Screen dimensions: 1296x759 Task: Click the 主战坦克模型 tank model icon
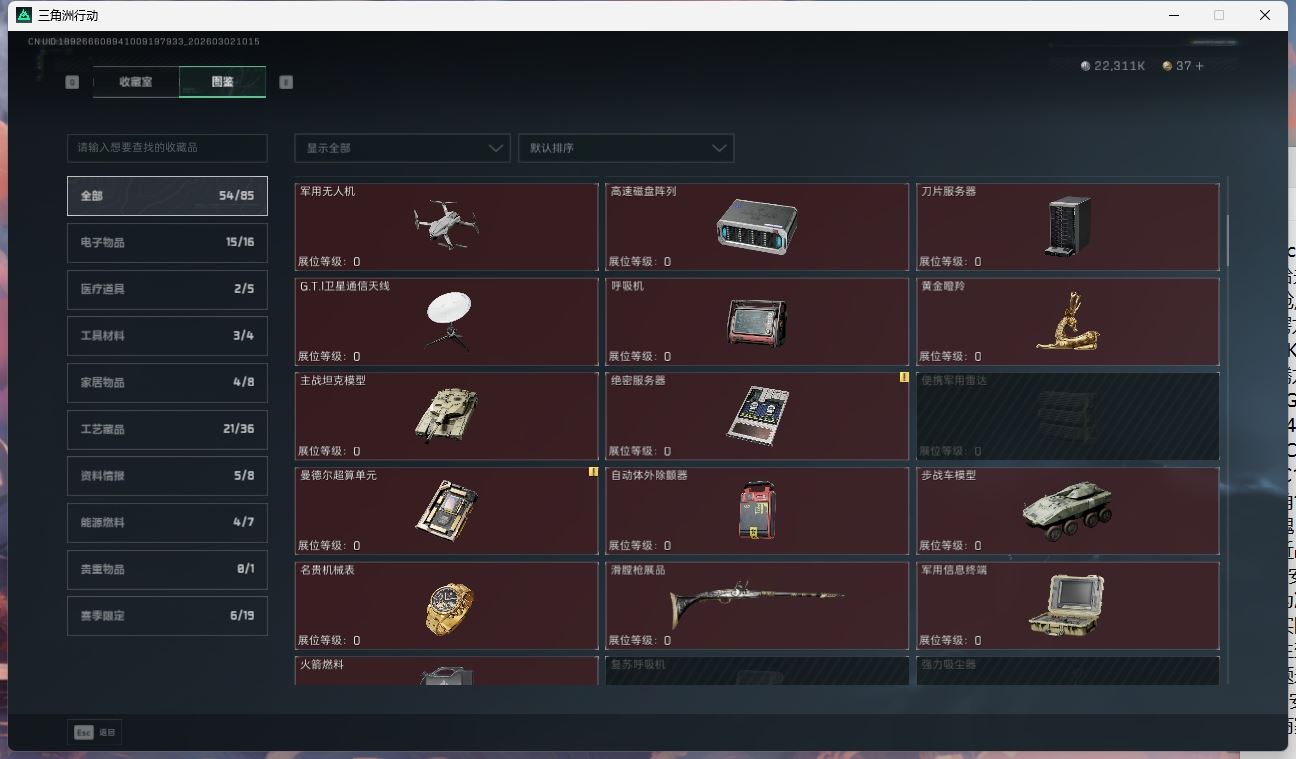[447, 415]
